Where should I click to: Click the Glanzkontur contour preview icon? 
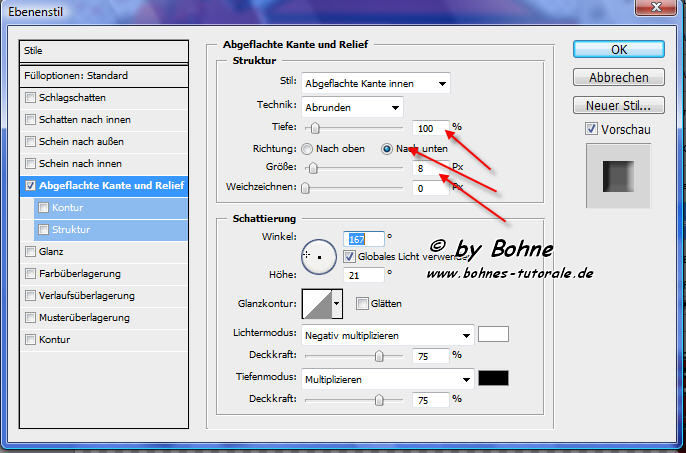click(x=316, y=302)
